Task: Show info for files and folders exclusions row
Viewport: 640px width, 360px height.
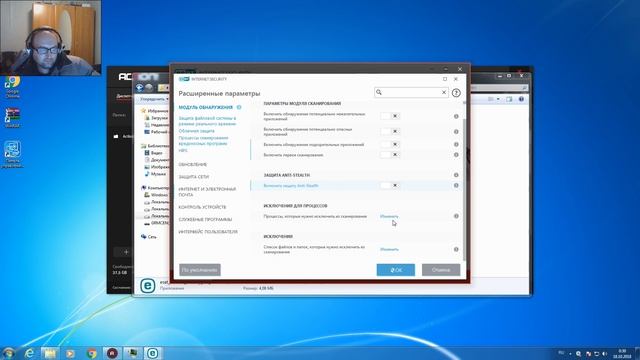Action: click(456, 249)
